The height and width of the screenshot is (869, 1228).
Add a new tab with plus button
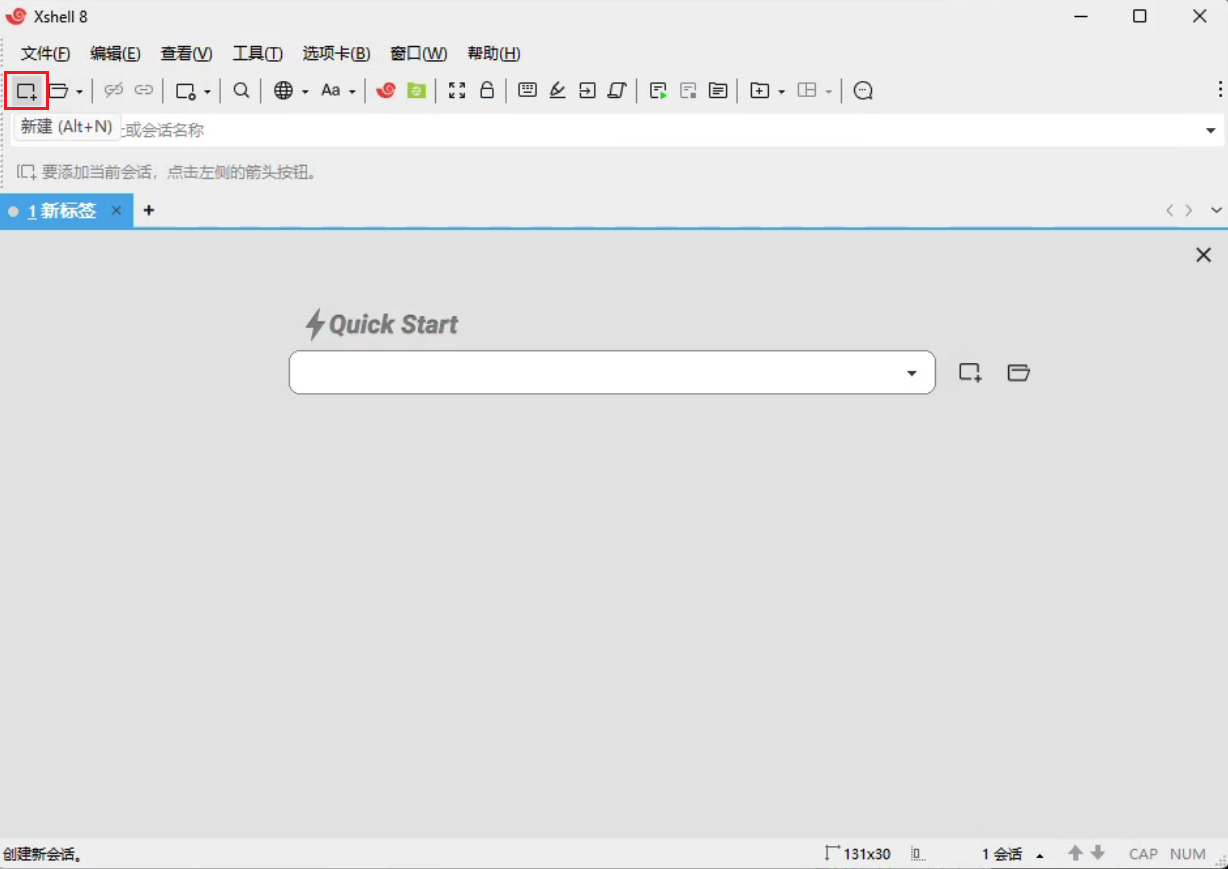pos(149,210)
